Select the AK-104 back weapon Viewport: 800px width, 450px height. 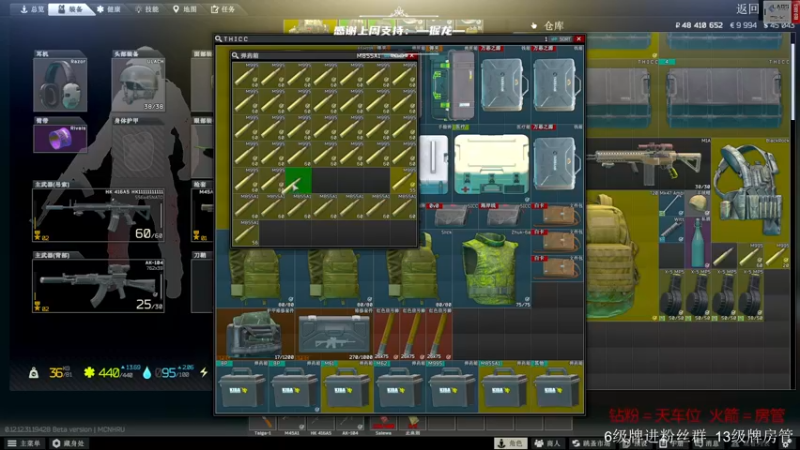(98, 286)
